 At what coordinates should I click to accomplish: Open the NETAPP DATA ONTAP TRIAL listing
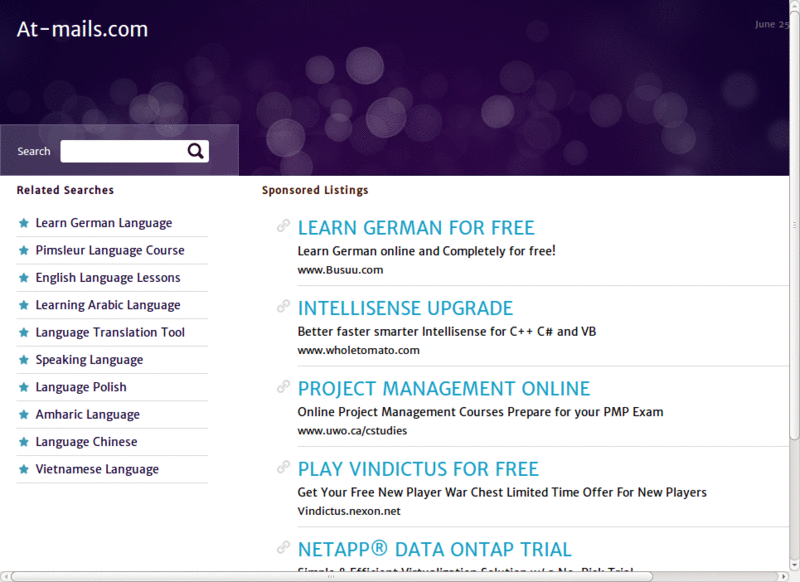[434, 549]
